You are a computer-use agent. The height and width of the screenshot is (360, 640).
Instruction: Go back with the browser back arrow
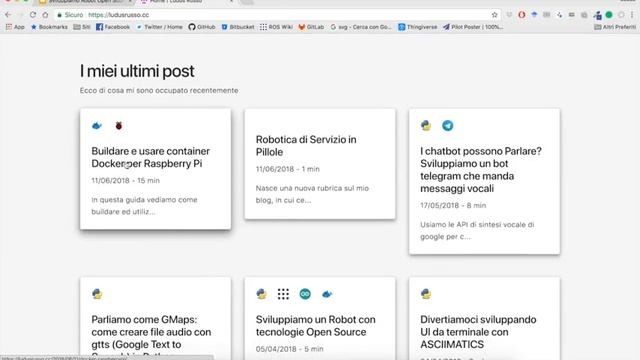(x=8, y=15)
